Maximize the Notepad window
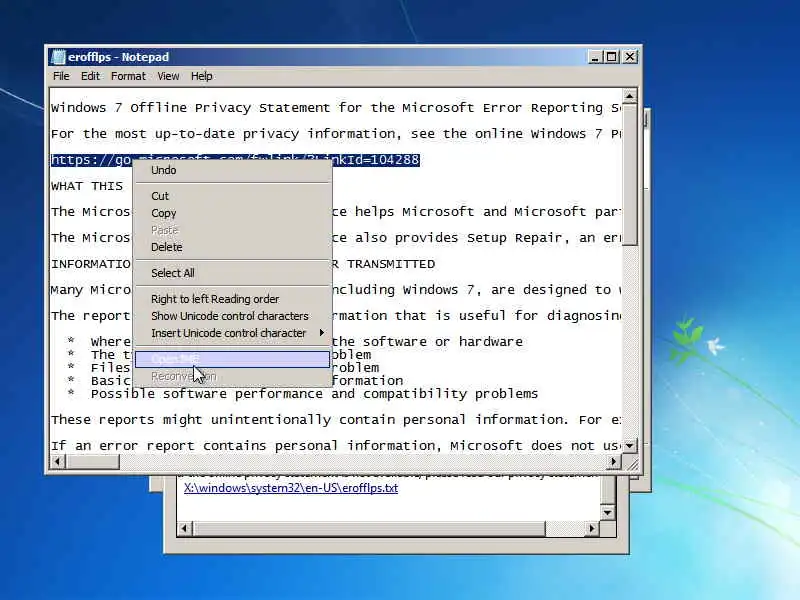The image size is (800, 600). point(611,57)
